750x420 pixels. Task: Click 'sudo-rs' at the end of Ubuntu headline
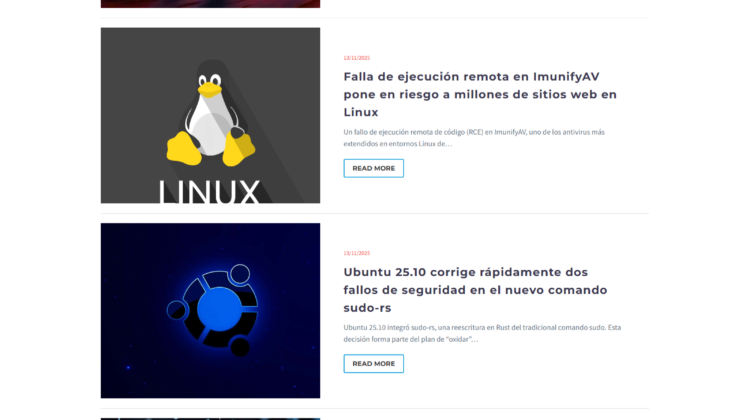(367, 308)
